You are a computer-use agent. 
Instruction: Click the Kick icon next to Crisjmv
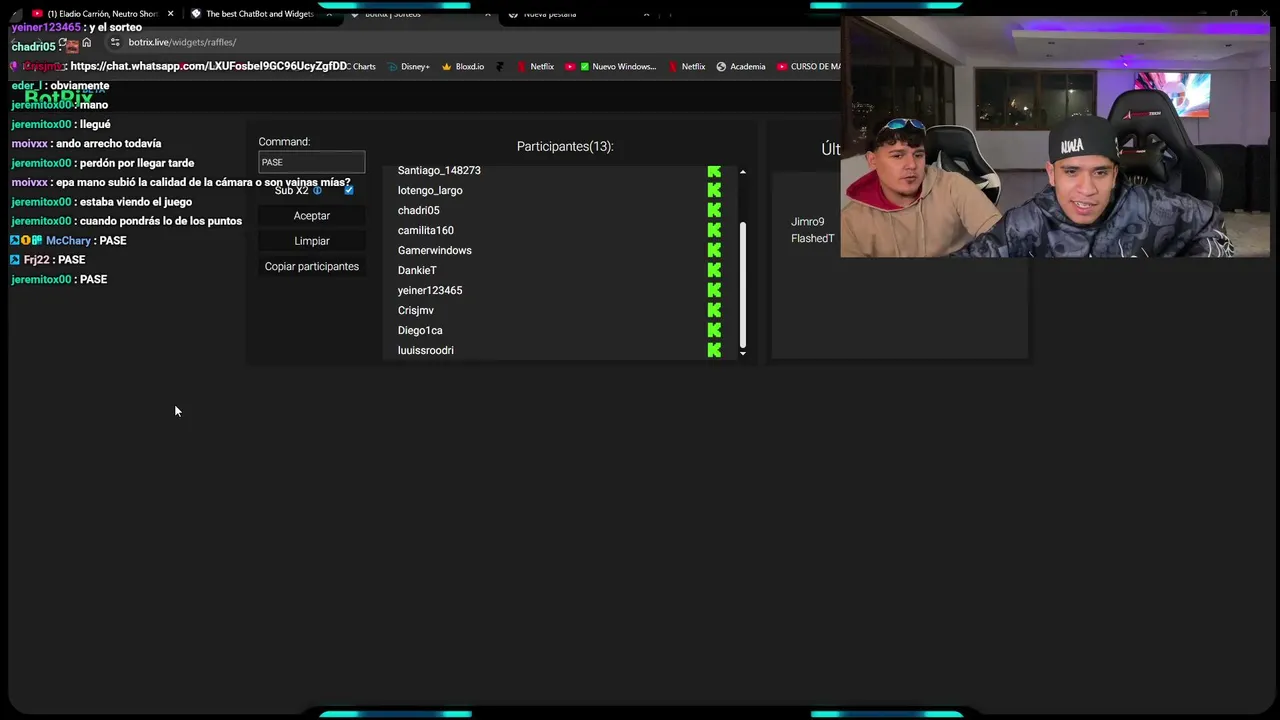pyautogui.click(x=714, y=310)
